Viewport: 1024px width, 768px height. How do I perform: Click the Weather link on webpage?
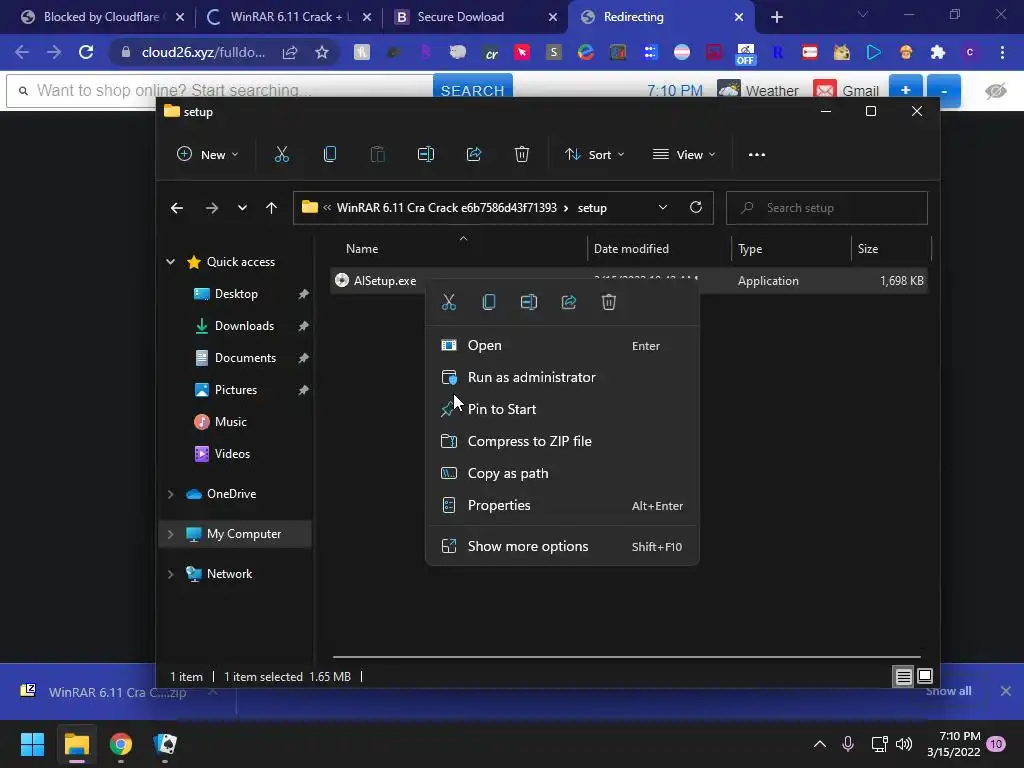758,91
